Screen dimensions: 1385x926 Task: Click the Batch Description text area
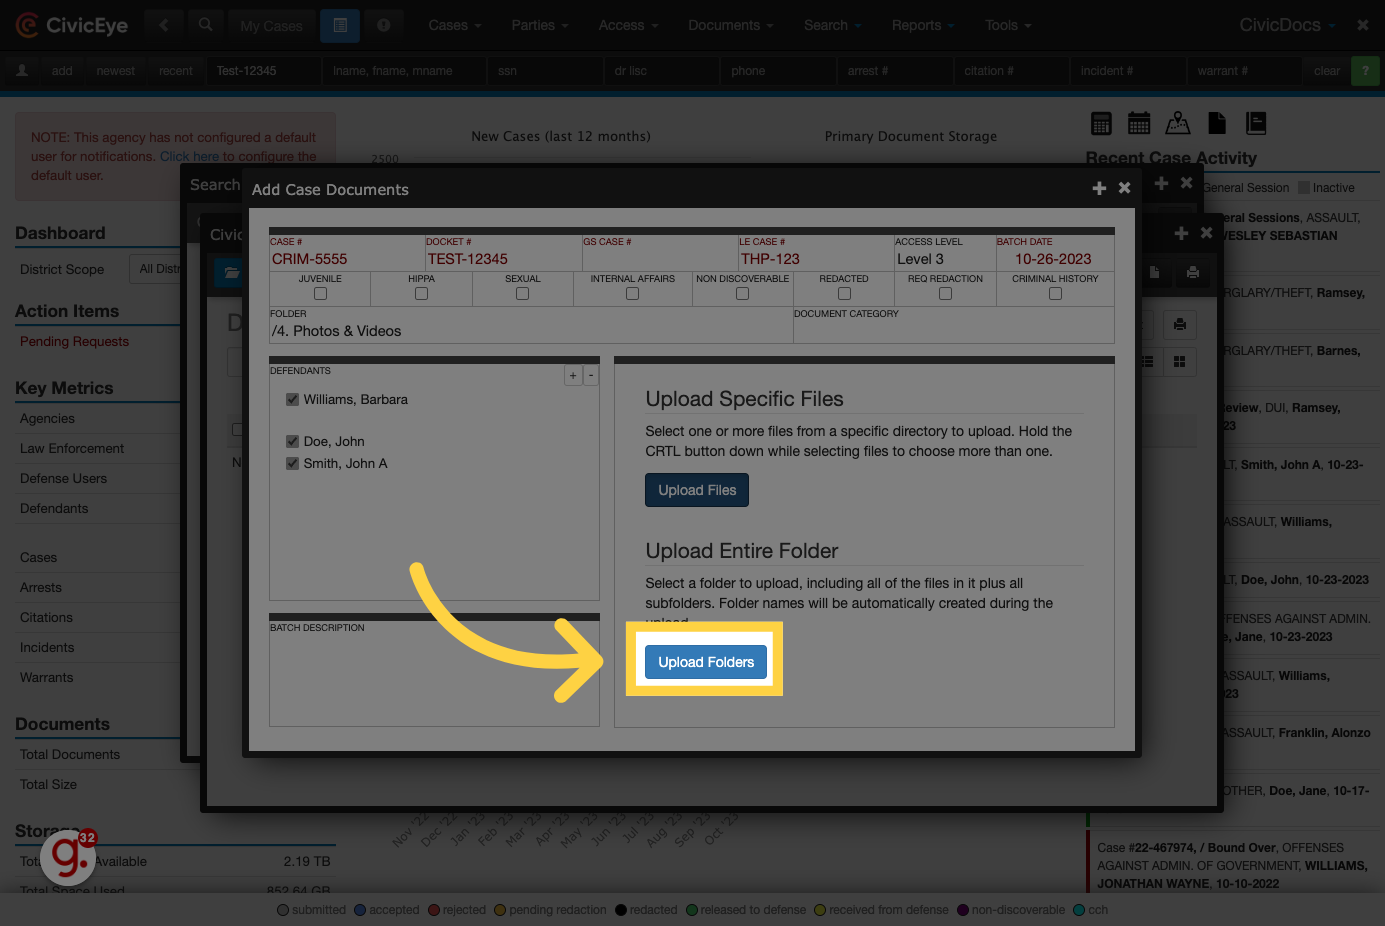pyautogui.click(x=435, y=674)
